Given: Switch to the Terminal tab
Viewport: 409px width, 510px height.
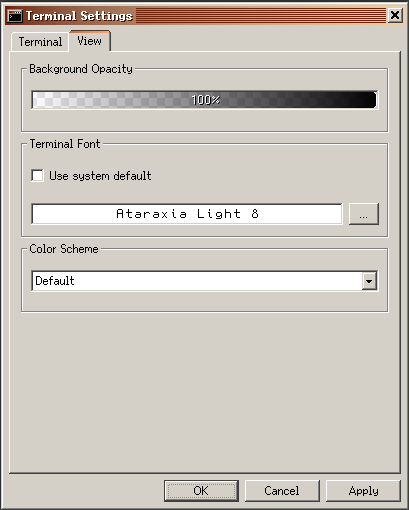Looking at the screenshot, I should point(40,42).
